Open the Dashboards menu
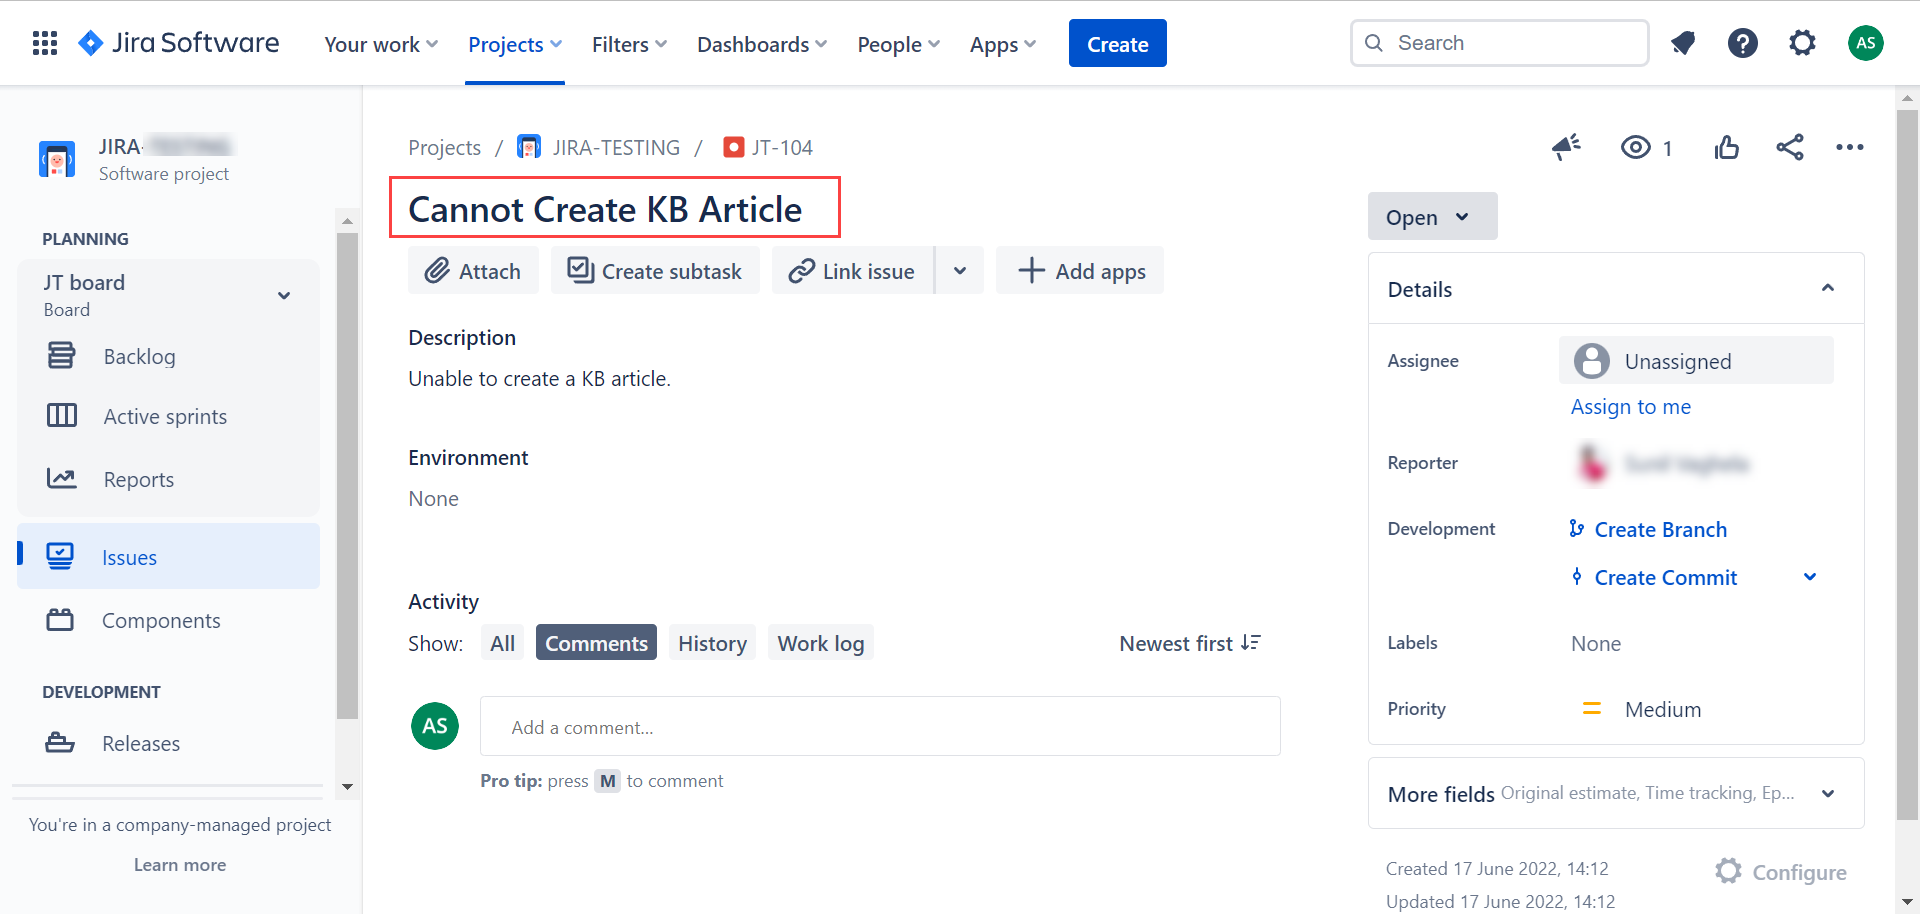 pos(761,44)
